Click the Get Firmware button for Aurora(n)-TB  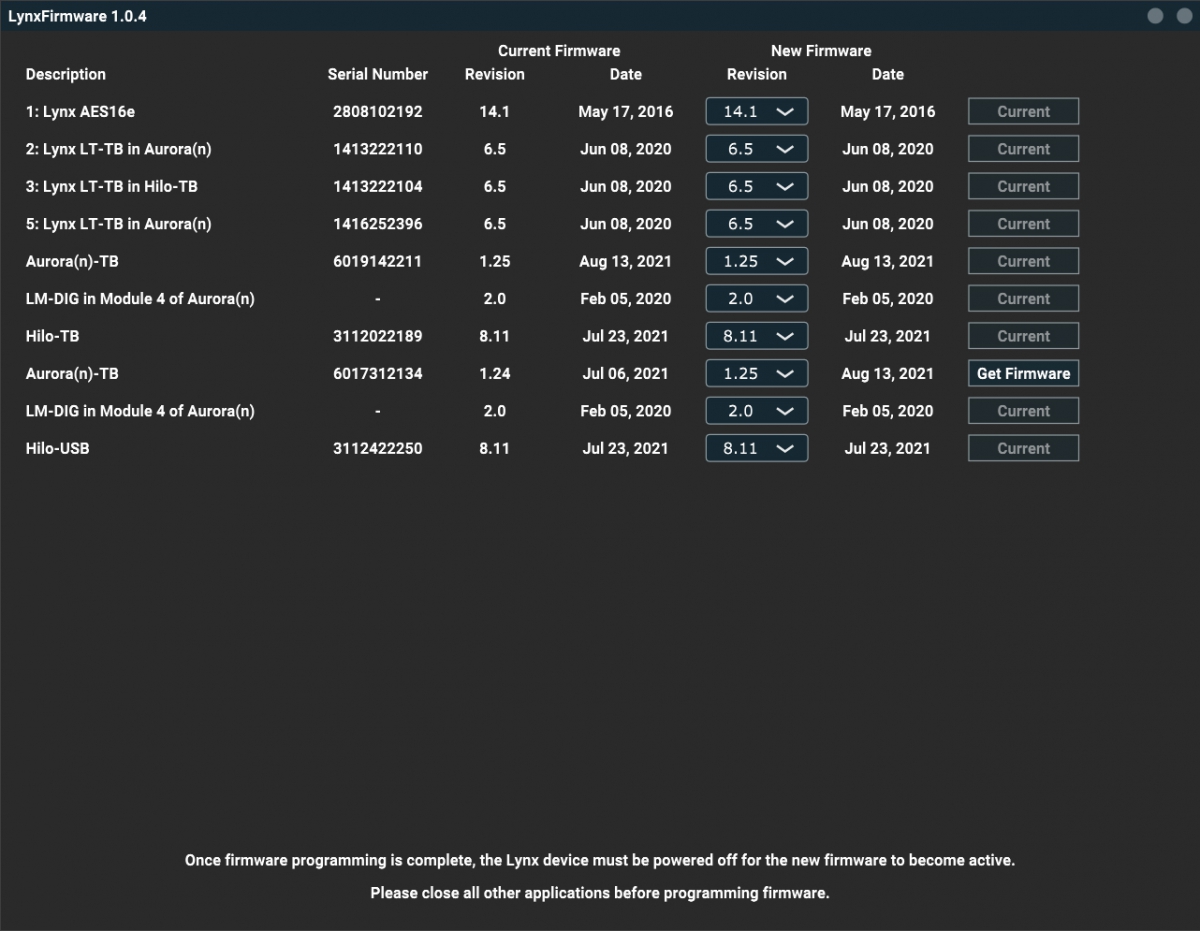coord(1023,373)
